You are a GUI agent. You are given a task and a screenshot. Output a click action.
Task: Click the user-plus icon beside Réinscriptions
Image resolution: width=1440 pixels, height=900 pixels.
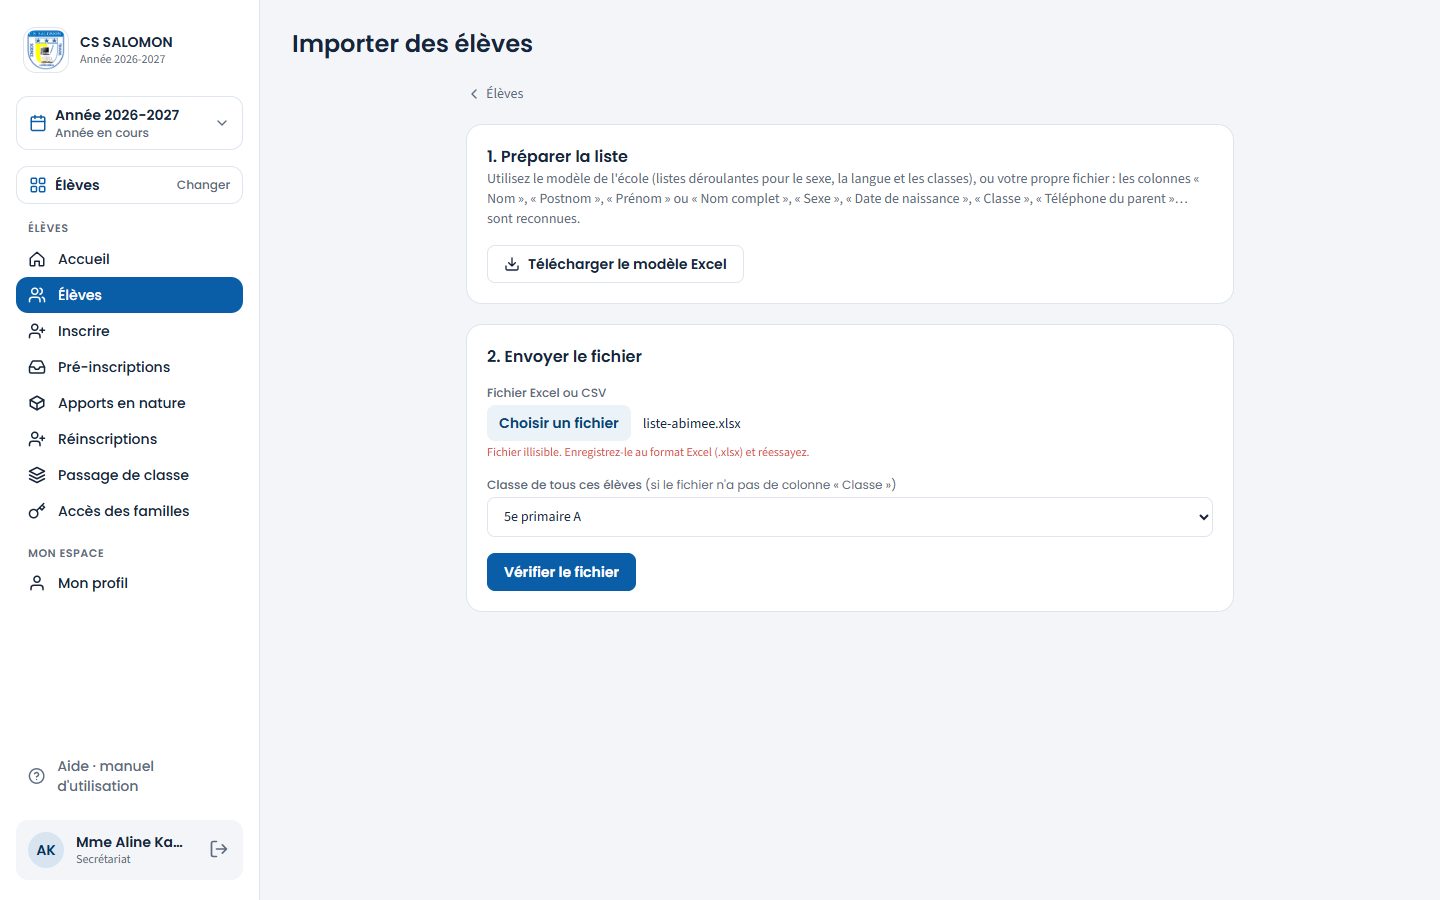(37, 439)
